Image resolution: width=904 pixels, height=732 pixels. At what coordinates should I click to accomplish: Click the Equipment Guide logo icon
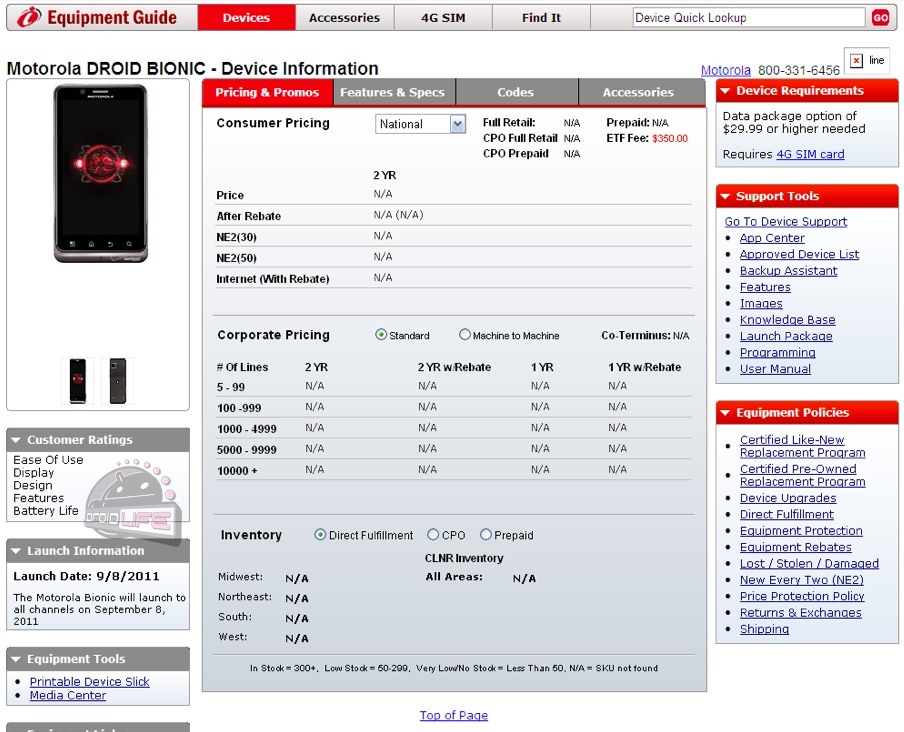tap(29, 18)
